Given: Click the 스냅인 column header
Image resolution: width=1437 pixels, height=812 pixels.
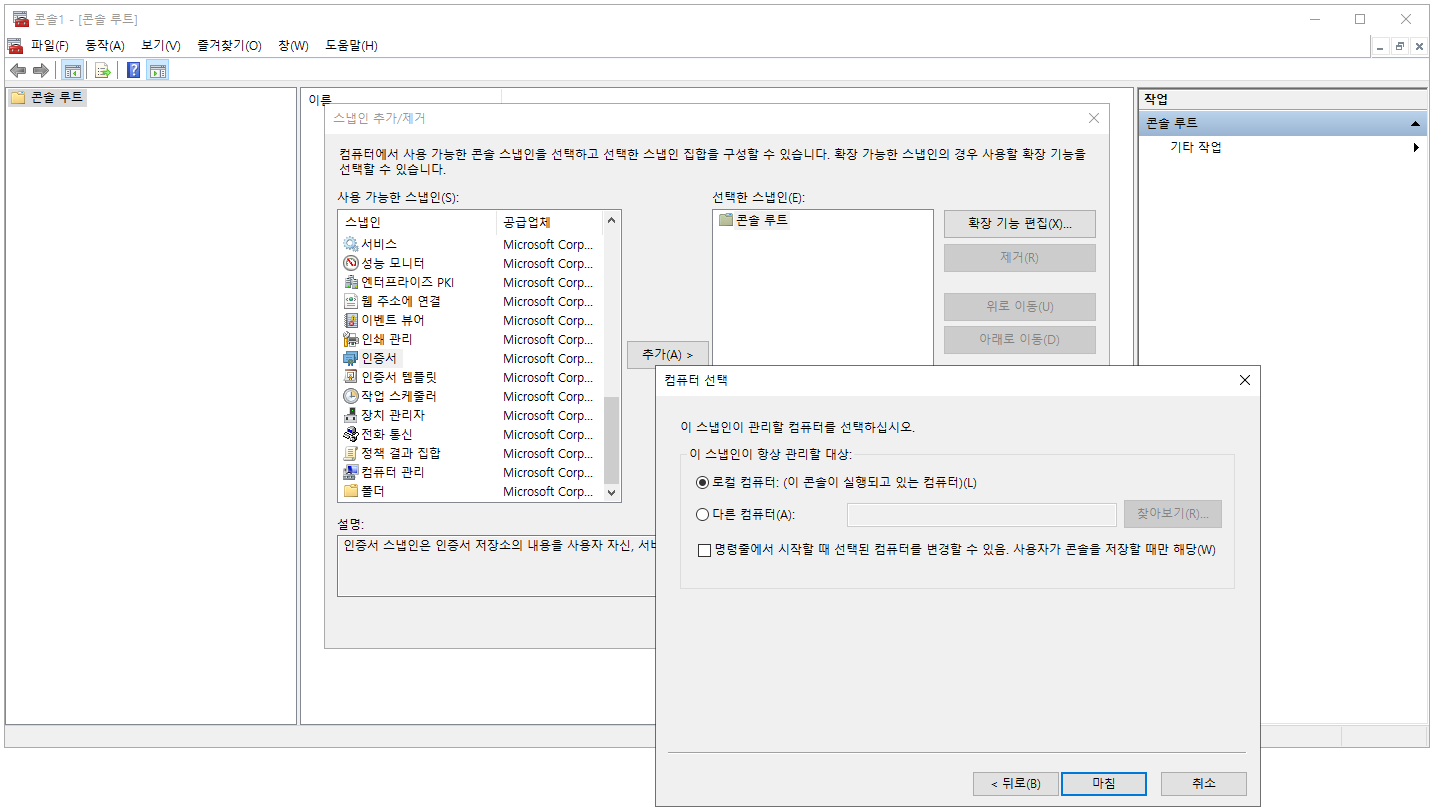Looking at the screenshot, I should [x=417, y=222].
